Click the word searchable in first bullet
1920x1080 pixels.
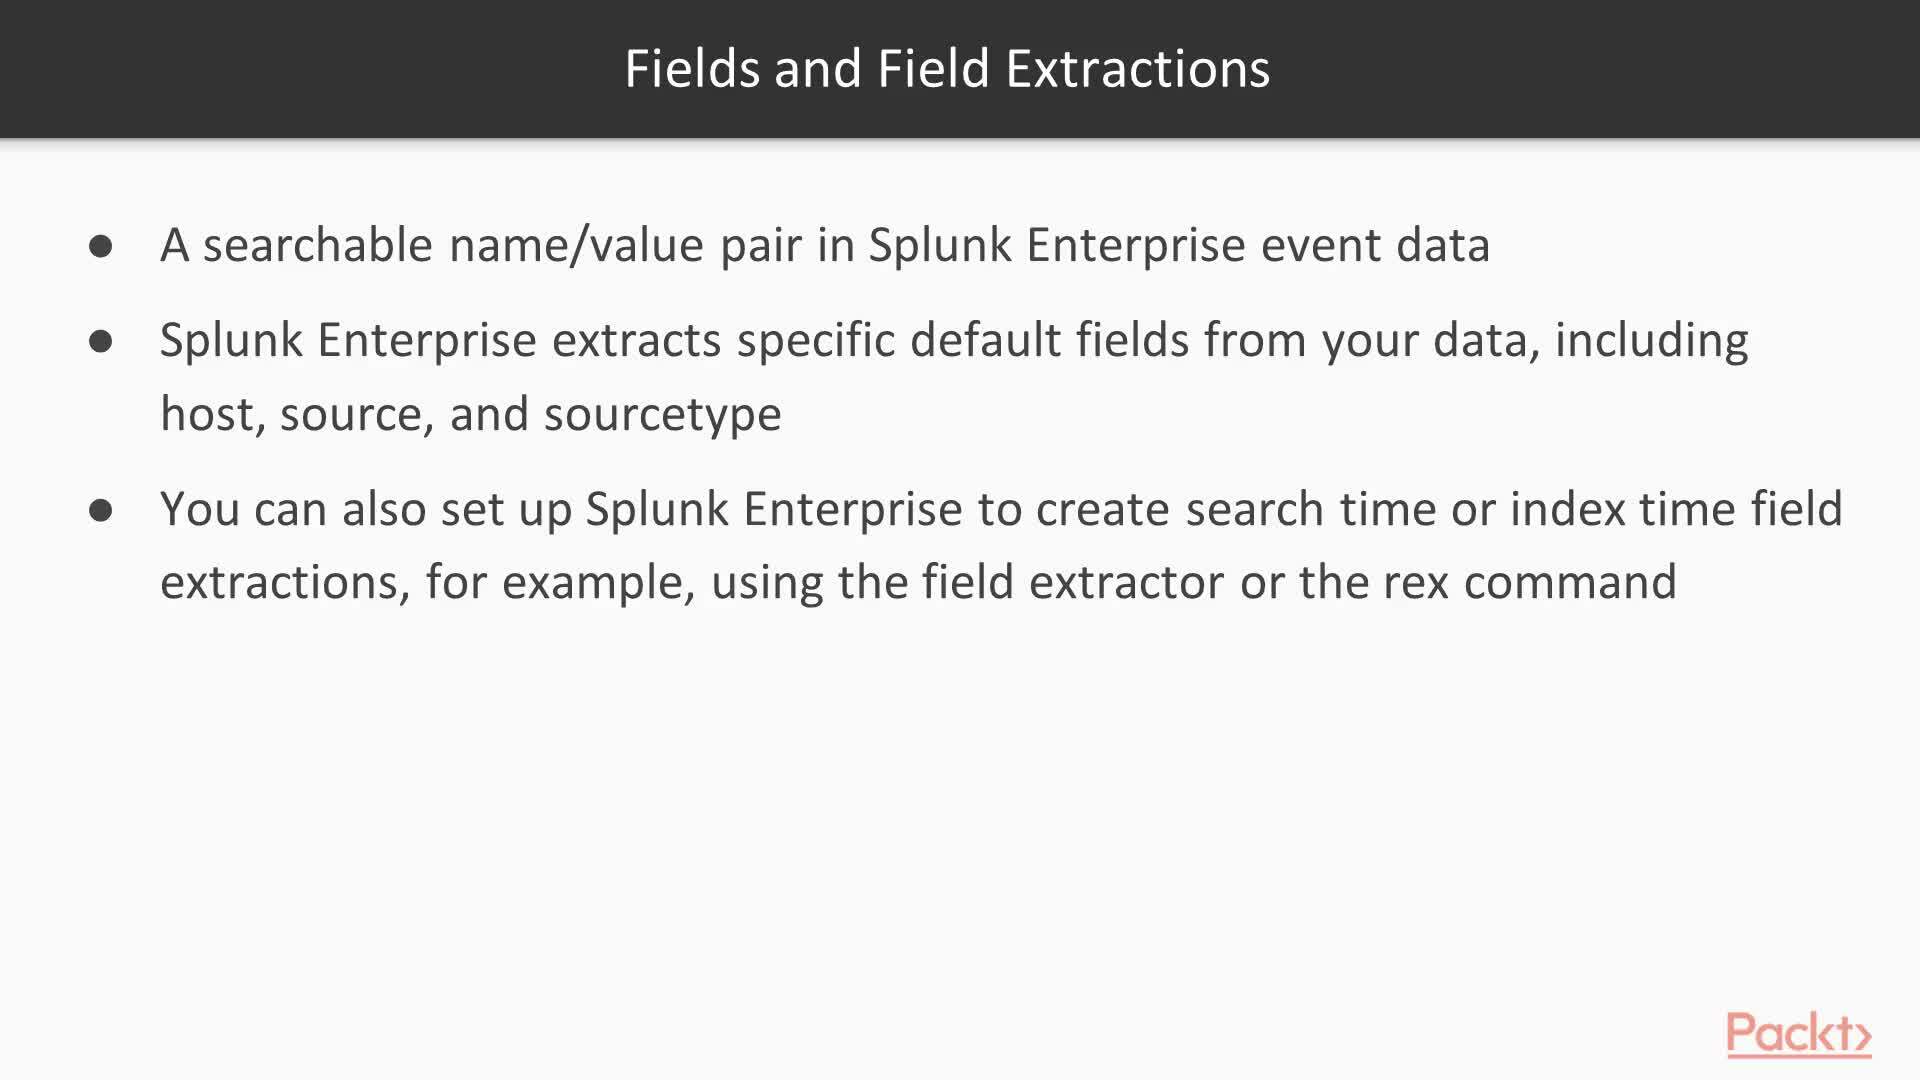tap(318, 245)
